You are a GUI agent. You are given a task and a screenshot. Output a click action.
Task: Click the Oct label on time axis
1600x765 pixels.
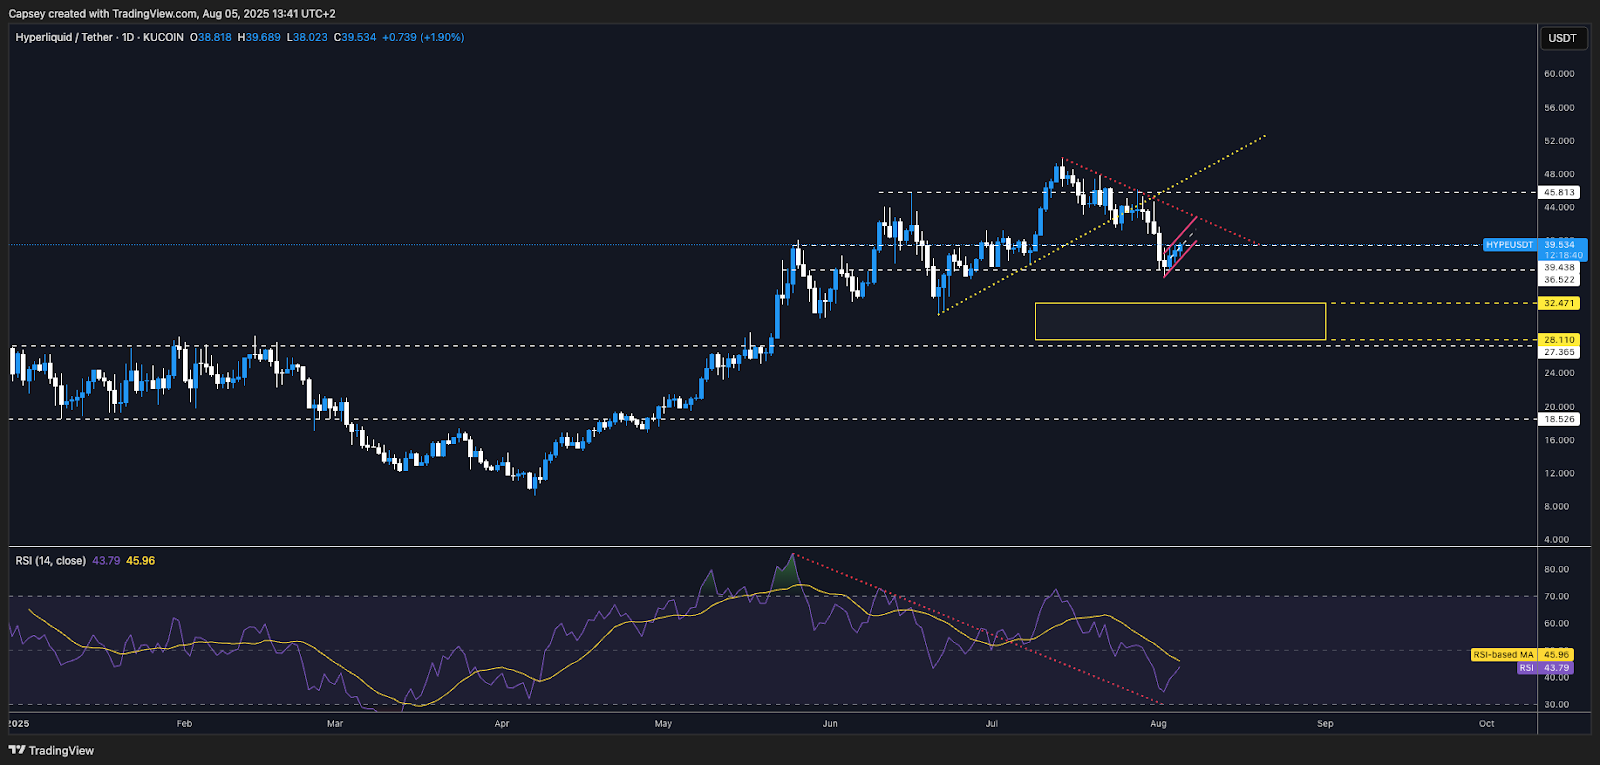click(1486, 723)
